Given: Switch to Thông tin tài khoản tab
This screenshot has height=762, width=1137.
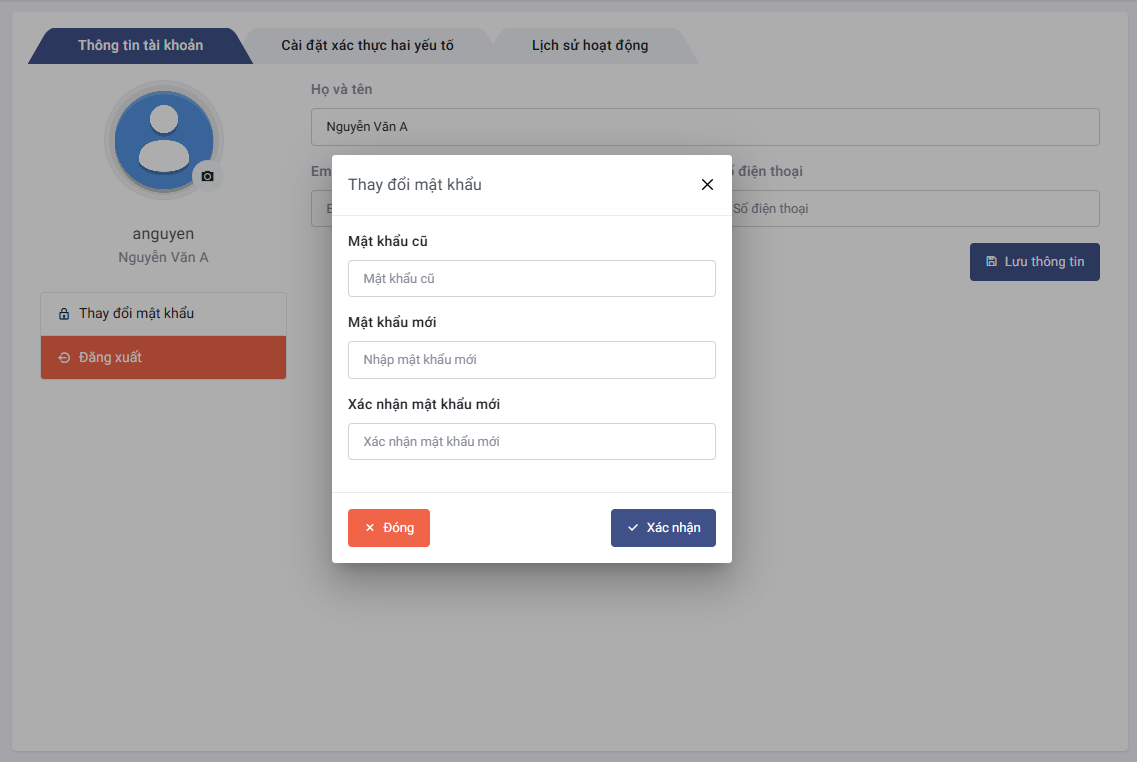Looking at the screenshot, I should coord(140,46).
